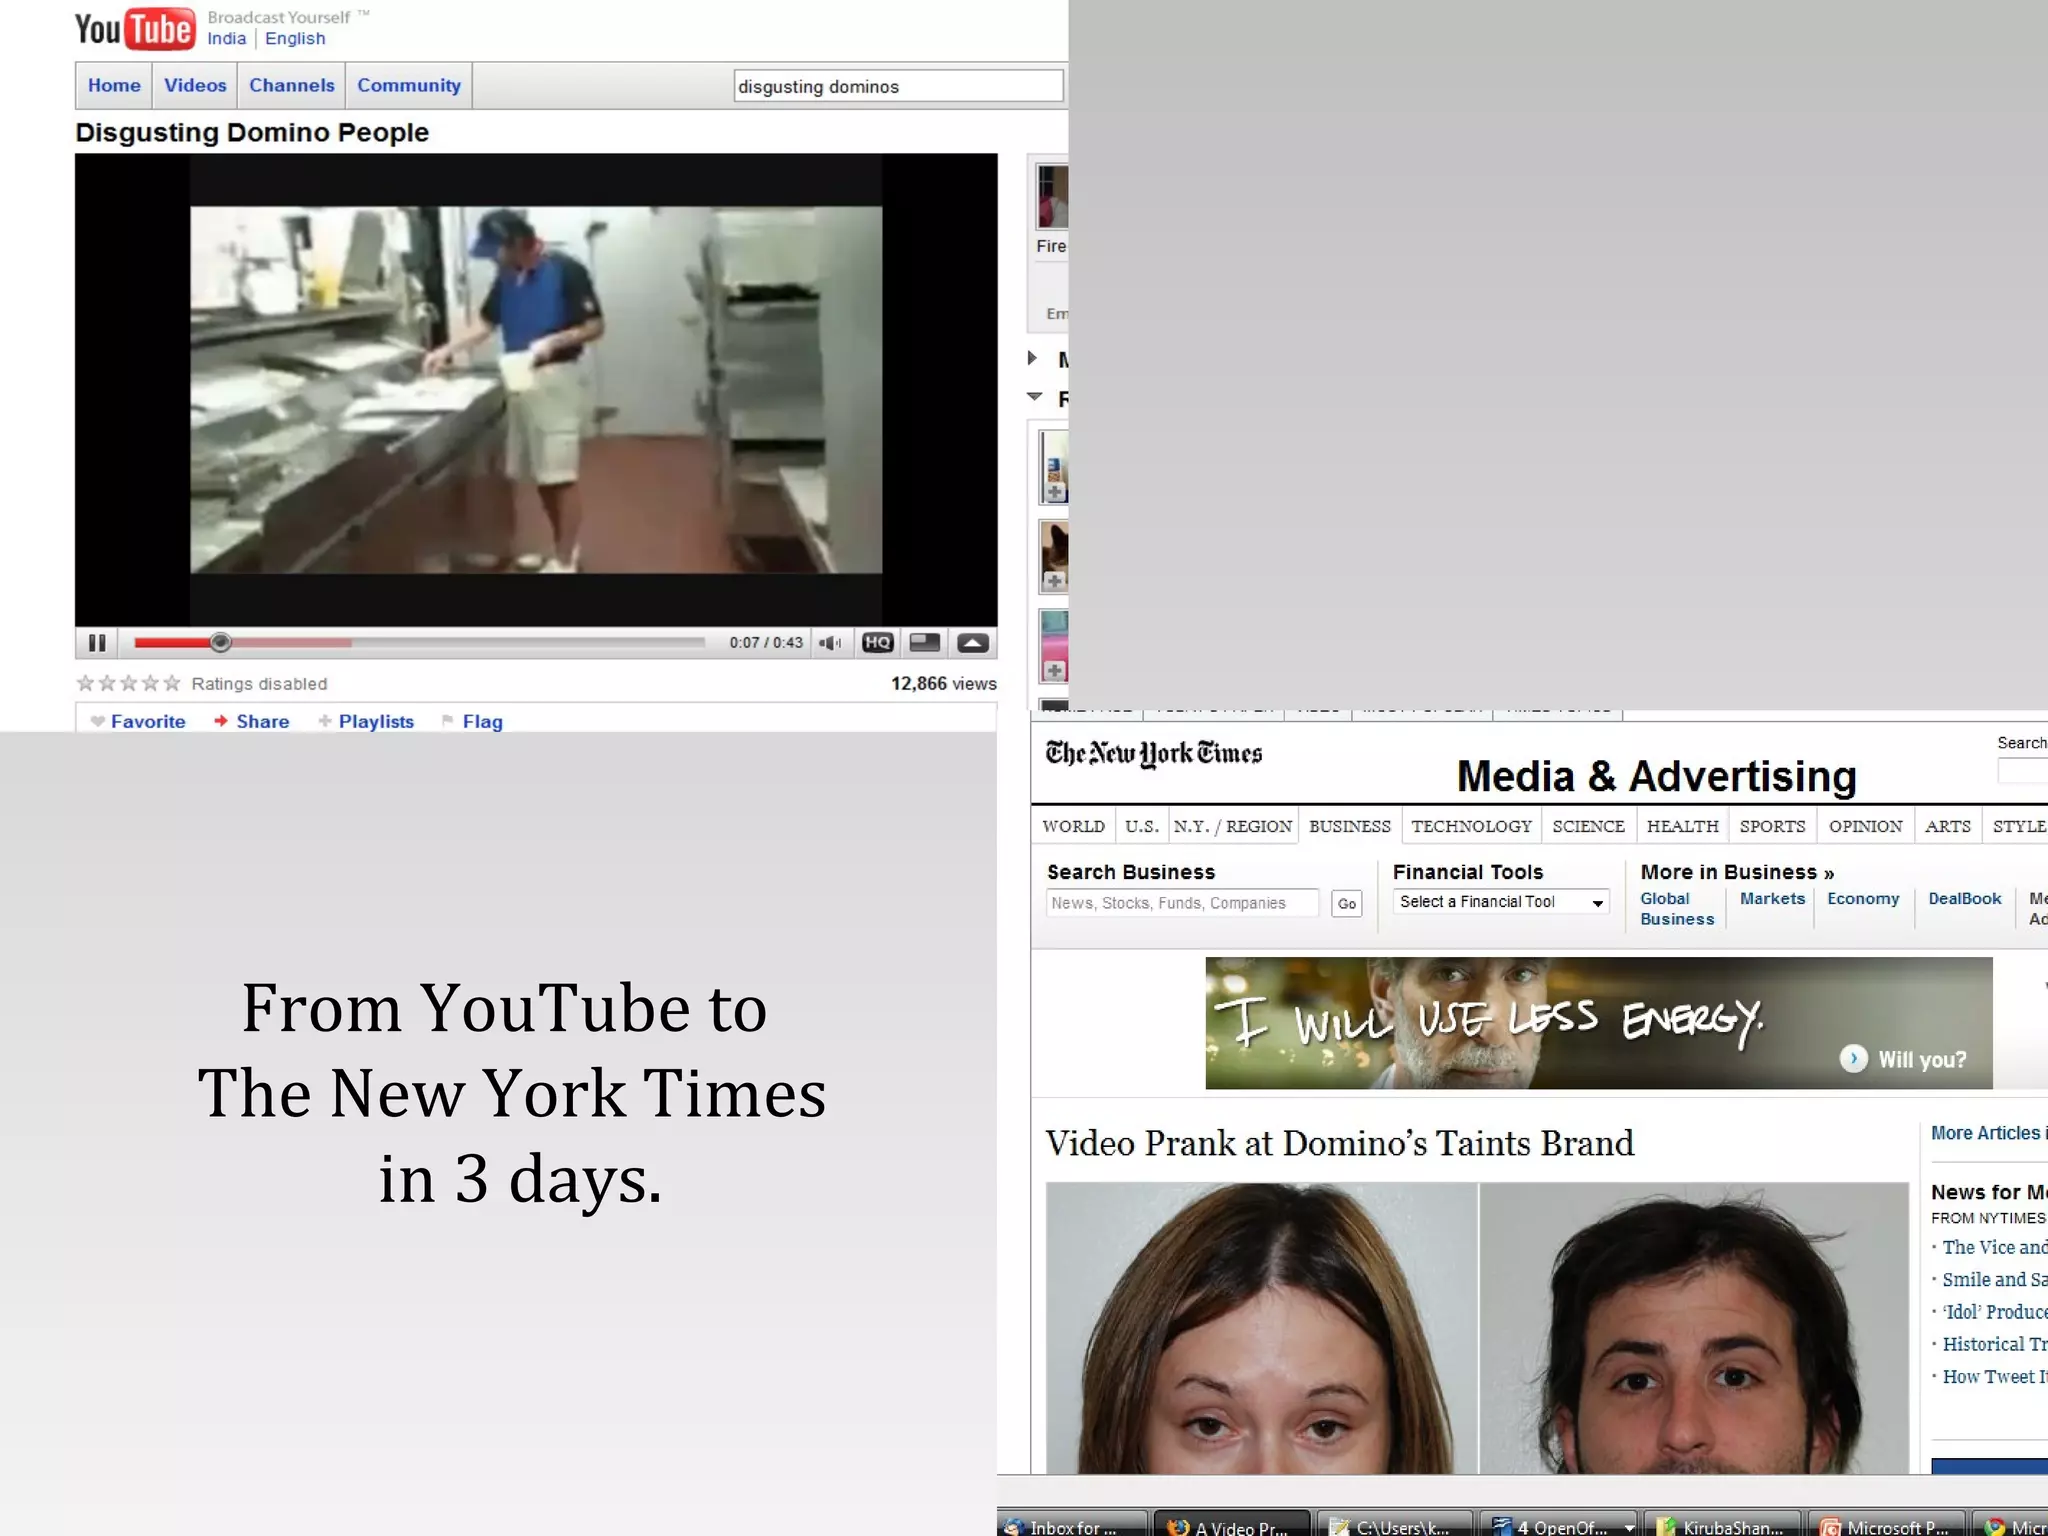Open the SPORTS section
The width and height of the screenshot is (2048, 1536).
pyautogui.click(x=1772, y=826)
